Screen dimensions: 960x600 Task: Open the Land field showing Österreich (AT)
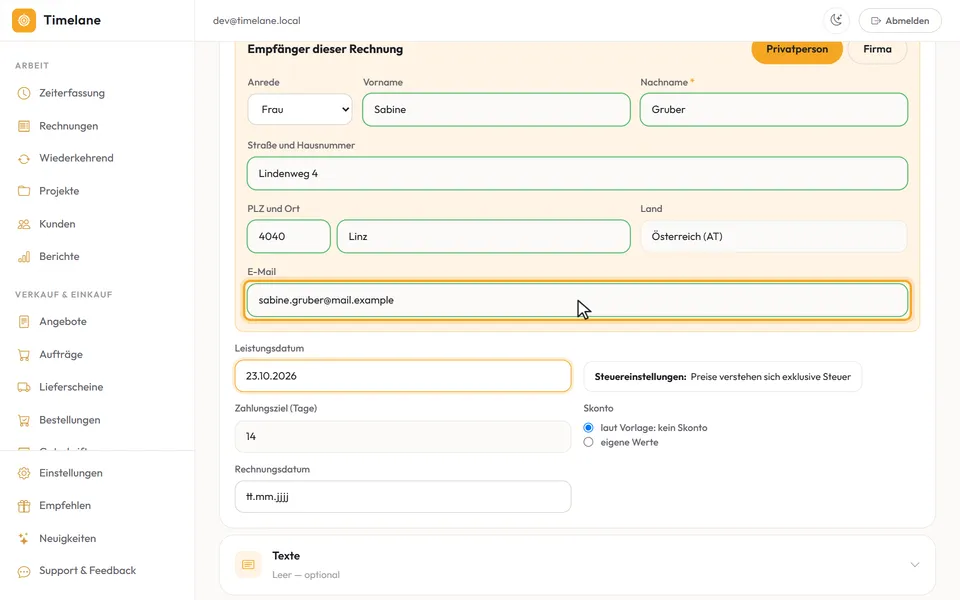[774, 236]
